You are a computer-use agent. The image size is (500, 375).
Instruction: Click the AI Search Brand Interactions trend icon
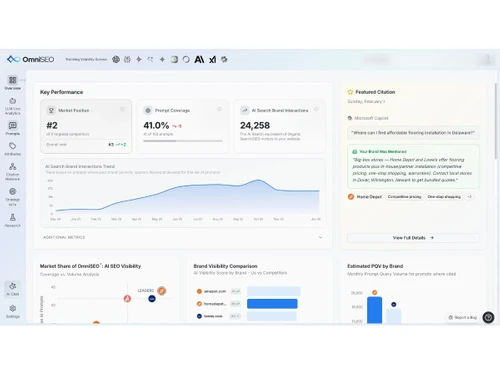click(x=245, y=110)
